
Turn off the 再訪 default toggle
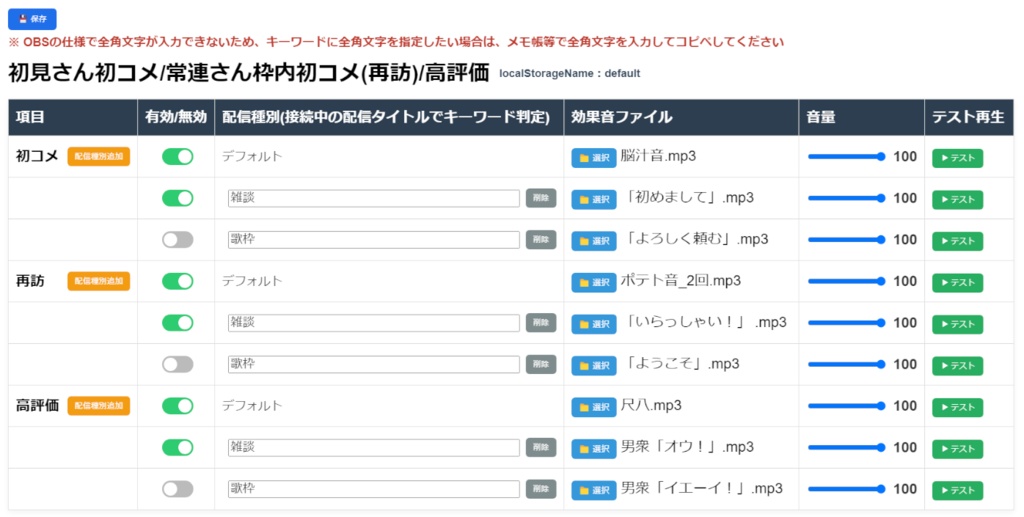click(178, 282)
